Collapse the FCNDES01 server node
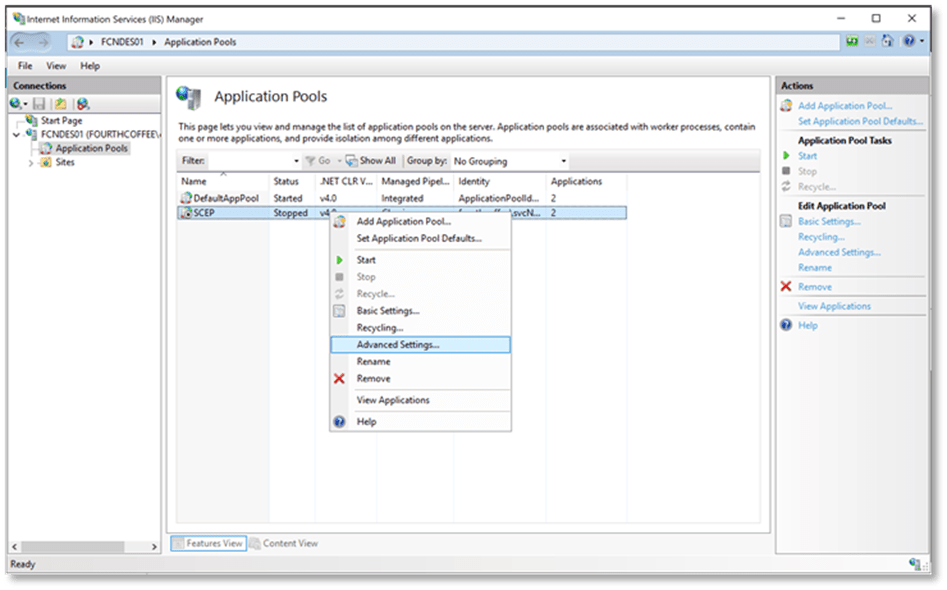This screenshot has height=590, width=947. 17,134
